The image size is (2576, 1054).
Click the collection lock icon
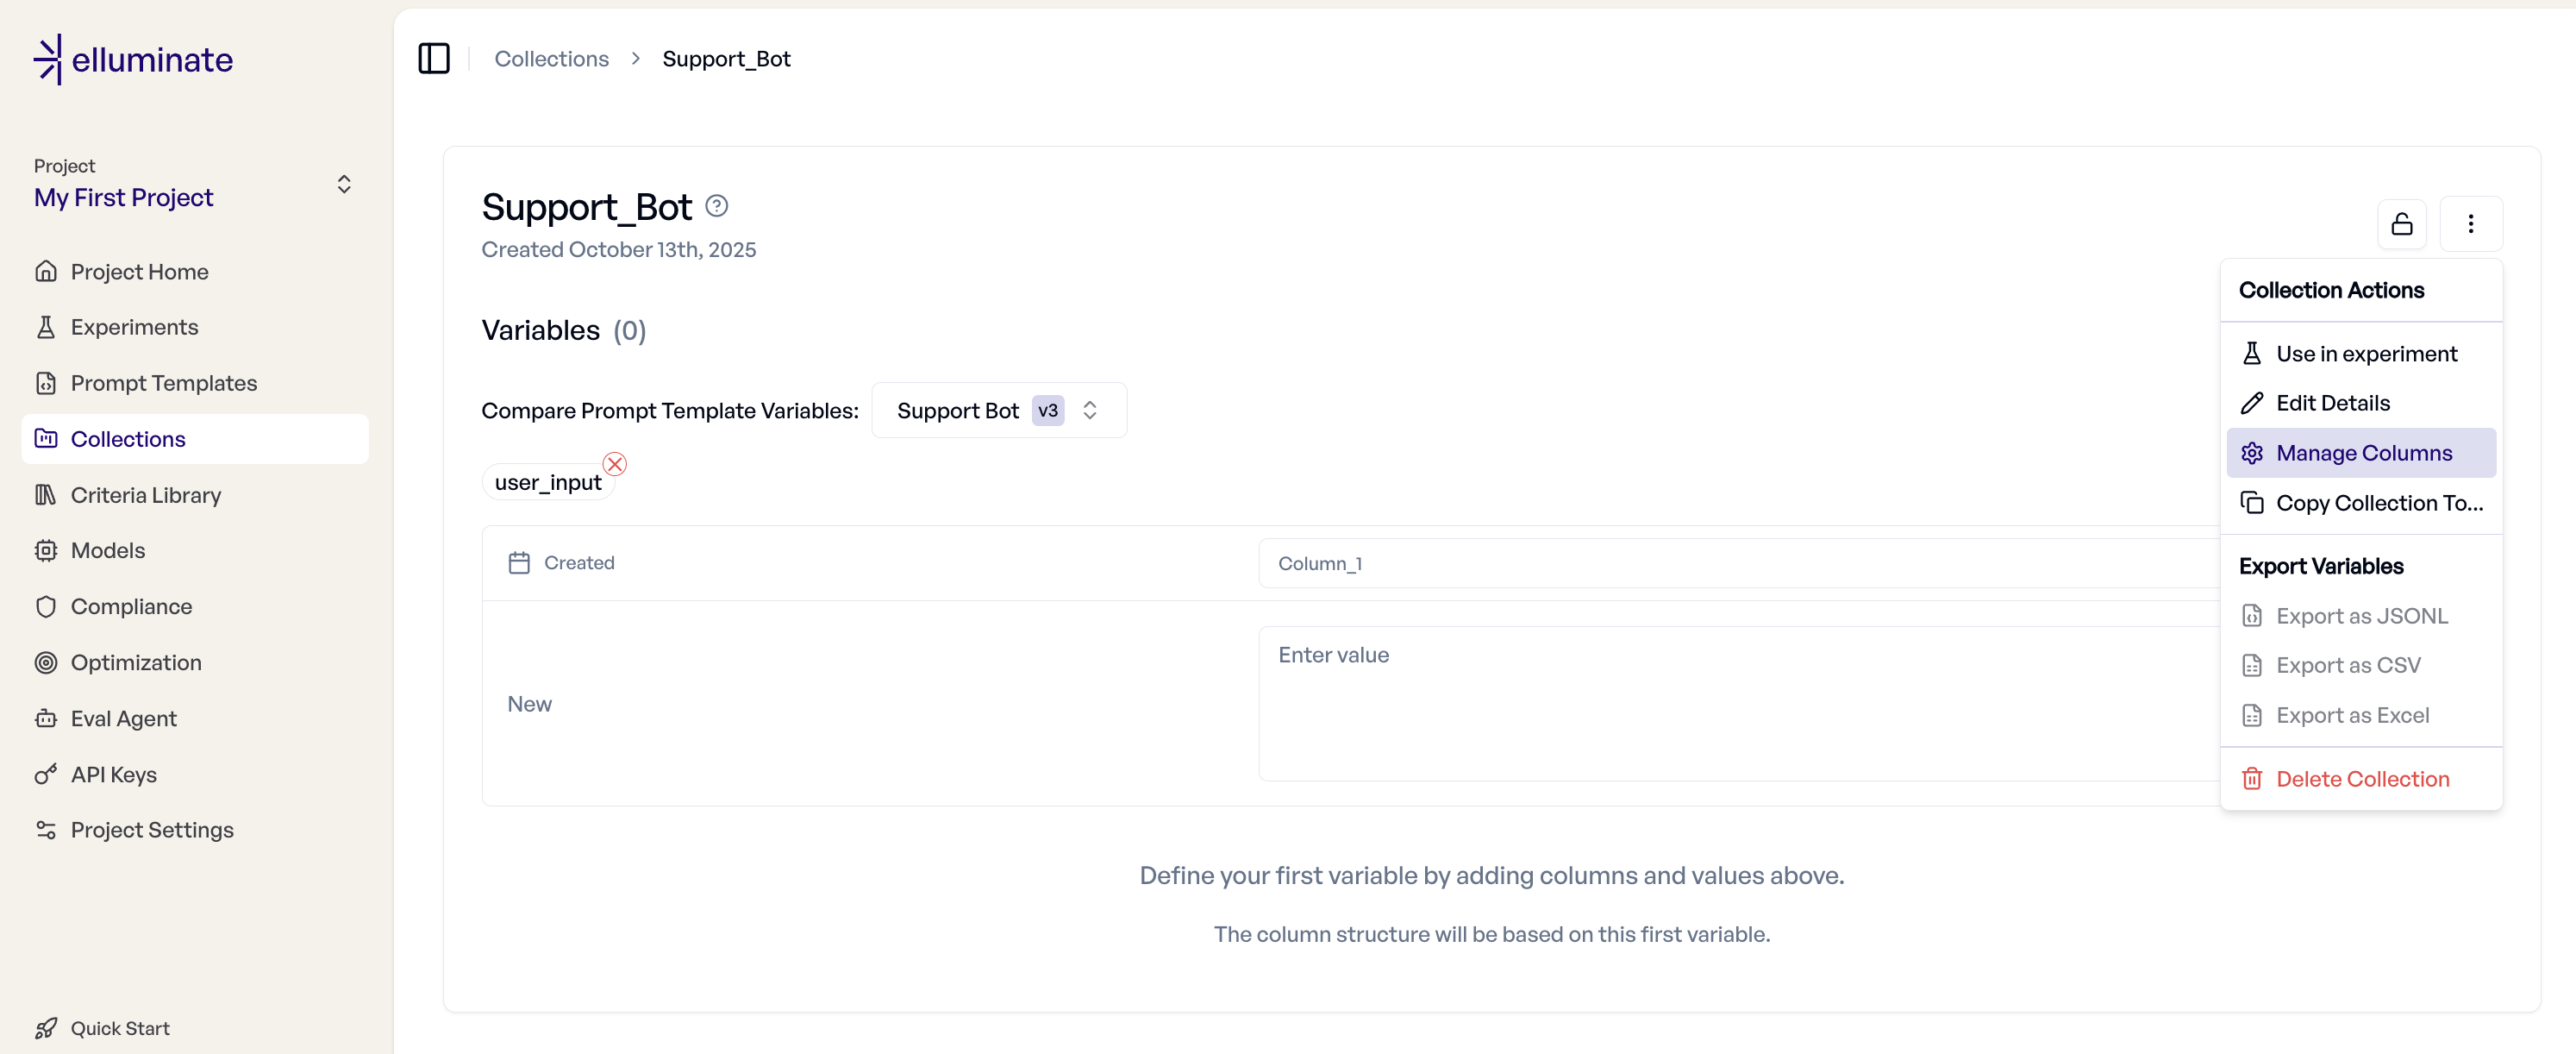(x=2401, y=224)
